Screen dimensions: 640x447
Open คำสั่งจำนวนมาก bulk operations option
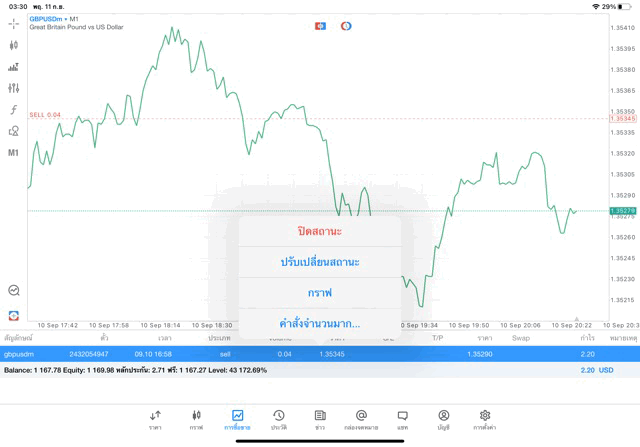point(320,324)
